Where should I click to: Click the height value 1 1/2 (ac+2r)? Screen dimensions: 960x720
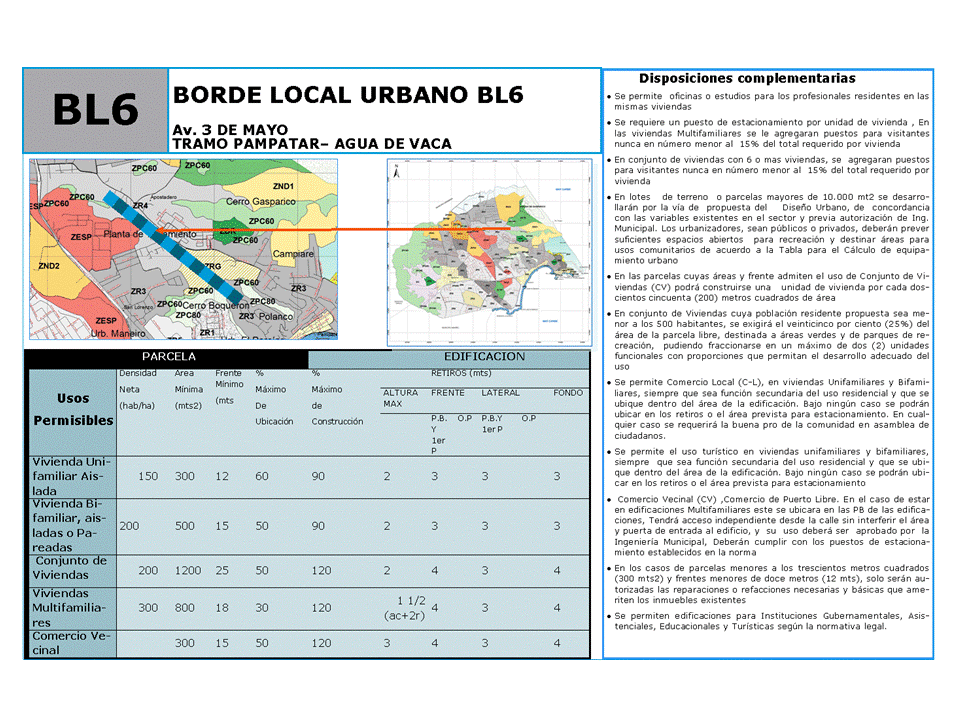click(405, 608)
